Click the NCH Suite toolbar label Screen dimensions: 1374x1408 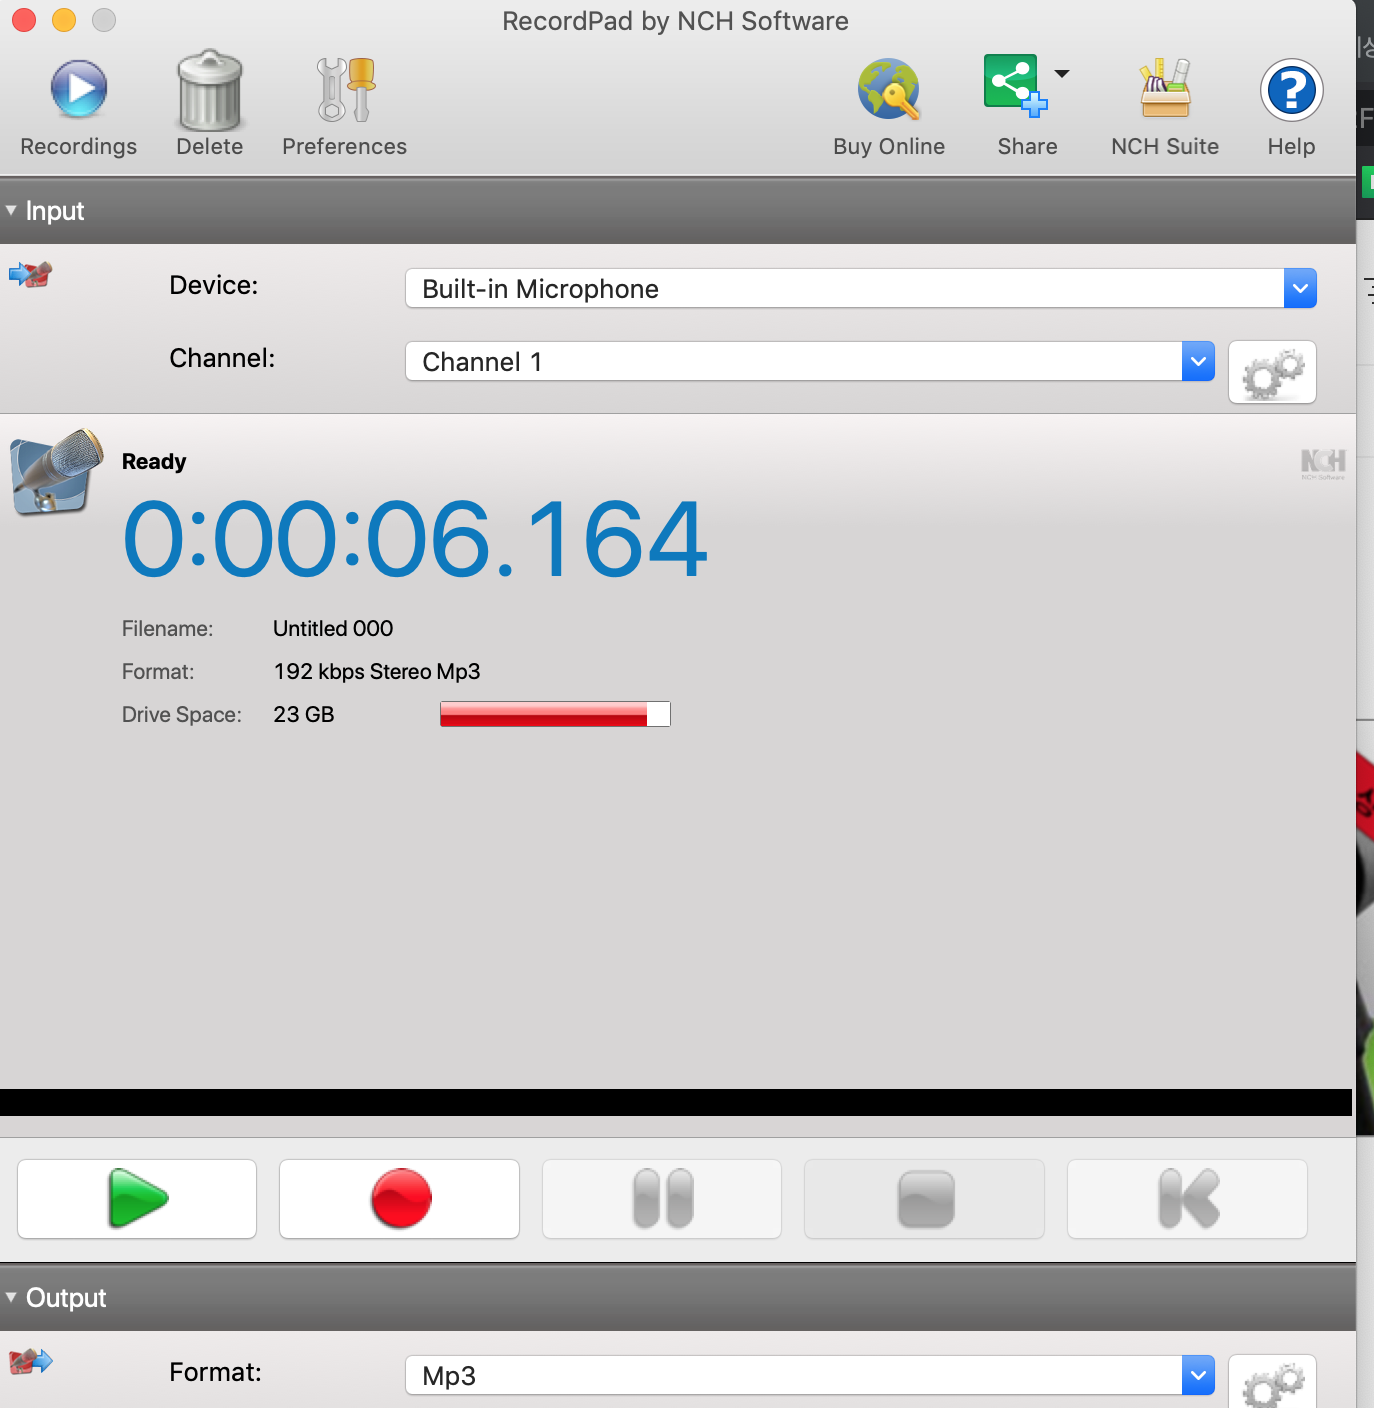(1165, 146)
